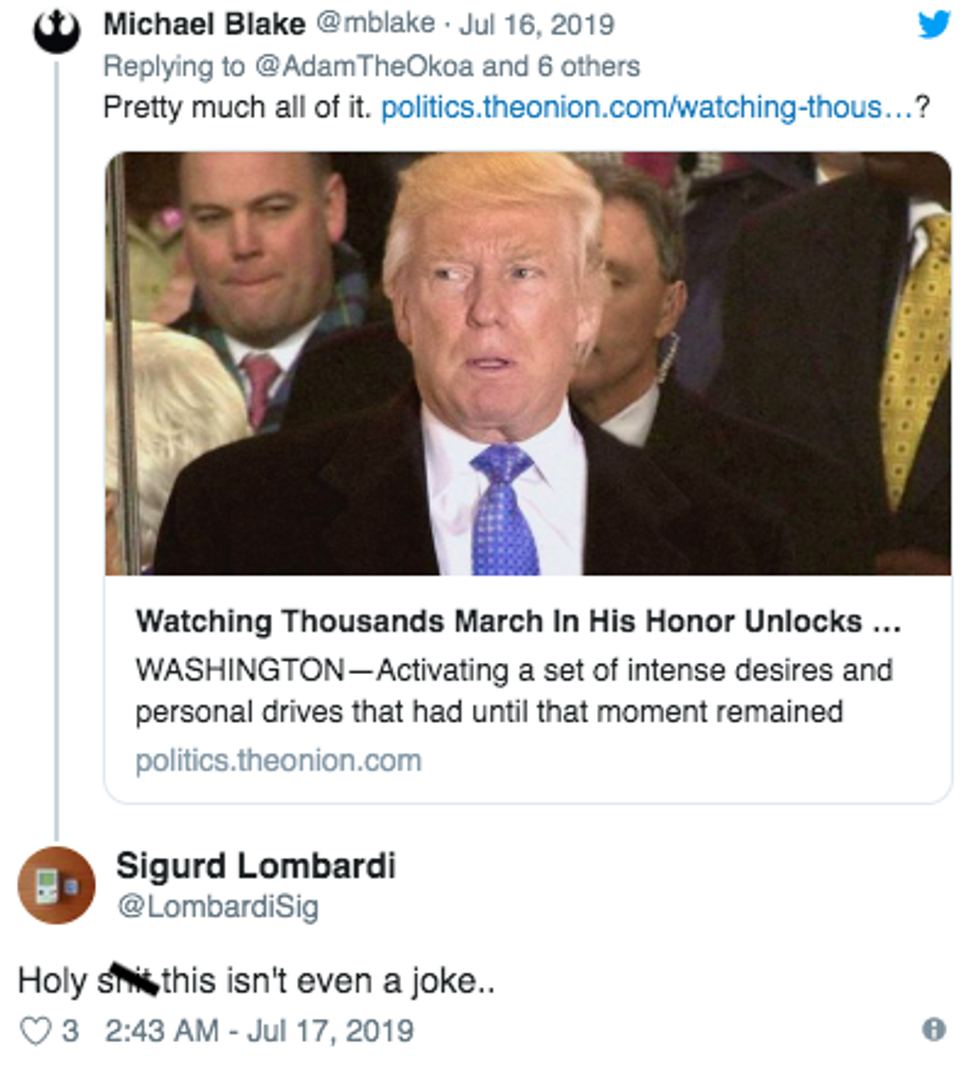Click the Twitter bird logo
The image size is (980, 1068).
pyautogui.click(x=934, y=25)
